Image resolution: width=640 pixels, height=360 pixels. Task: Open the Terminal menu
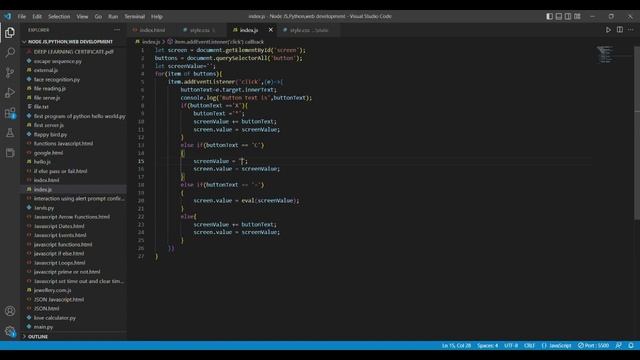[135, 16]
